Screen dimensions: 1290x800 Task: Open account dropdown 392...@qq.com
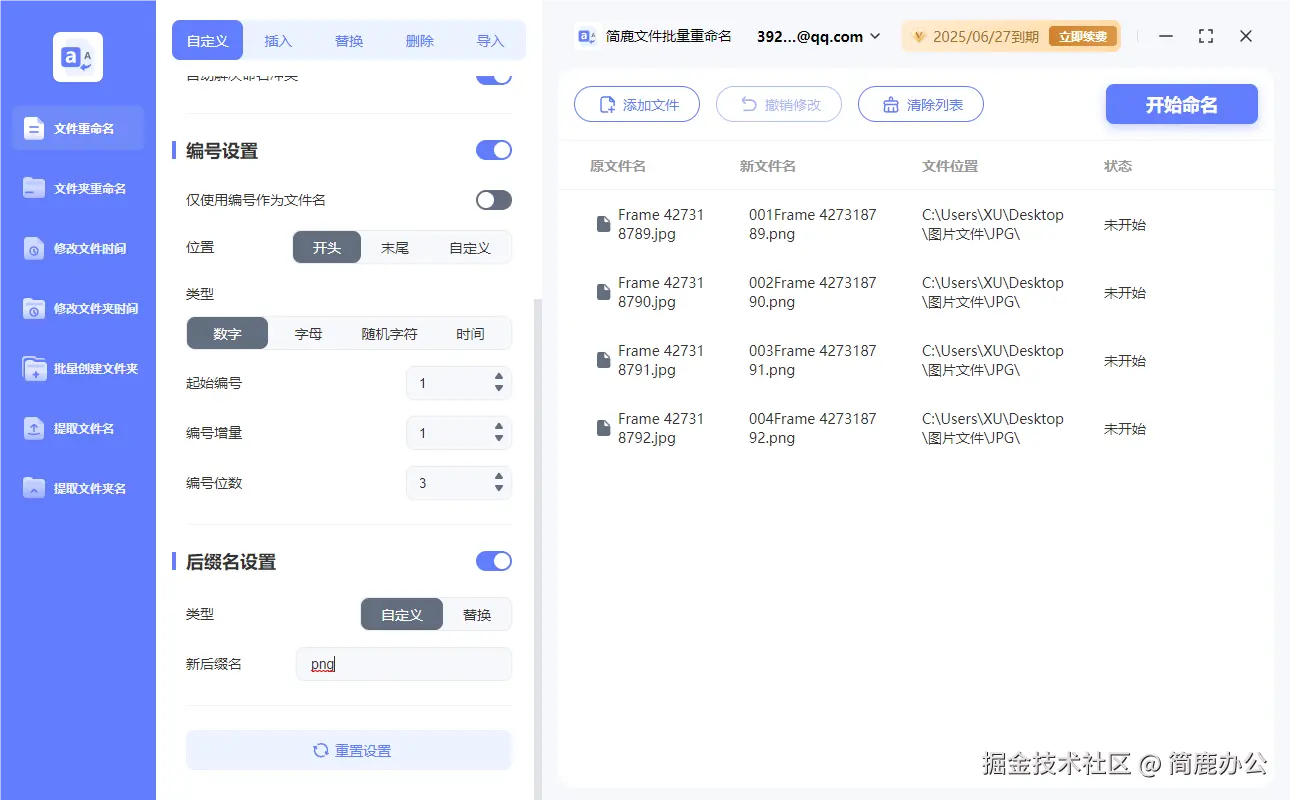click(818, 36)
